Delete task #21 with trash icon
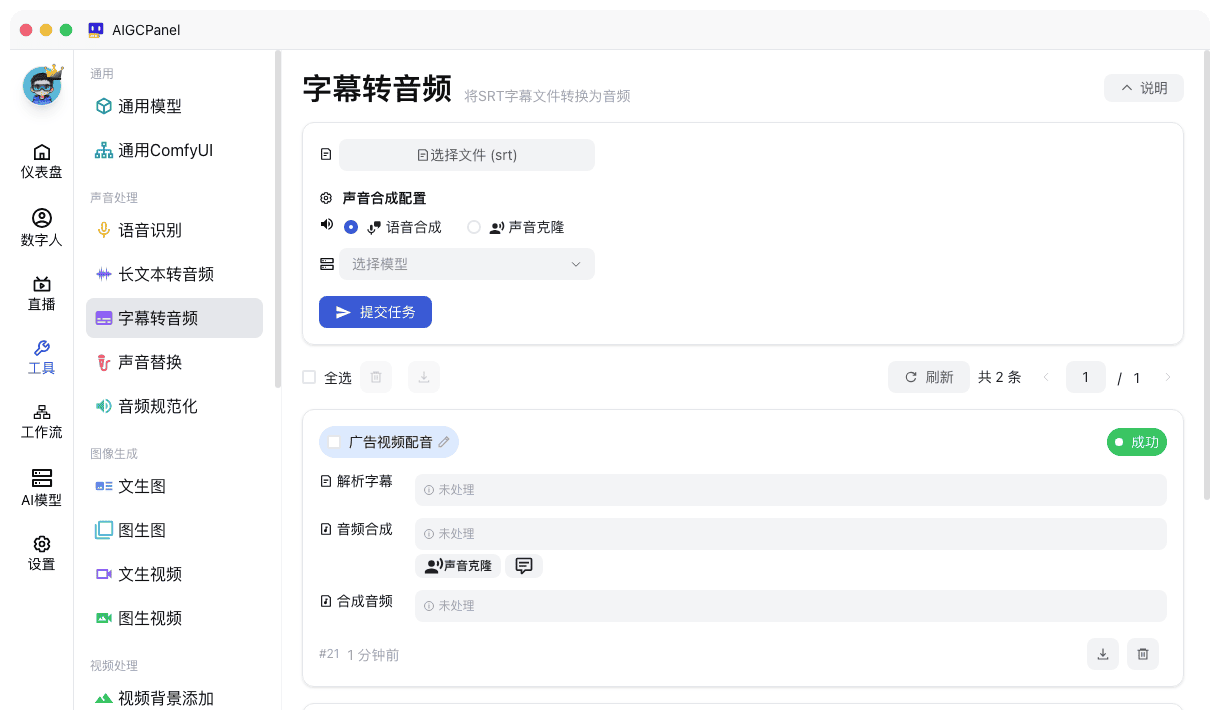This screenshot has height=720, width=1220. (x=1143, y=654)
